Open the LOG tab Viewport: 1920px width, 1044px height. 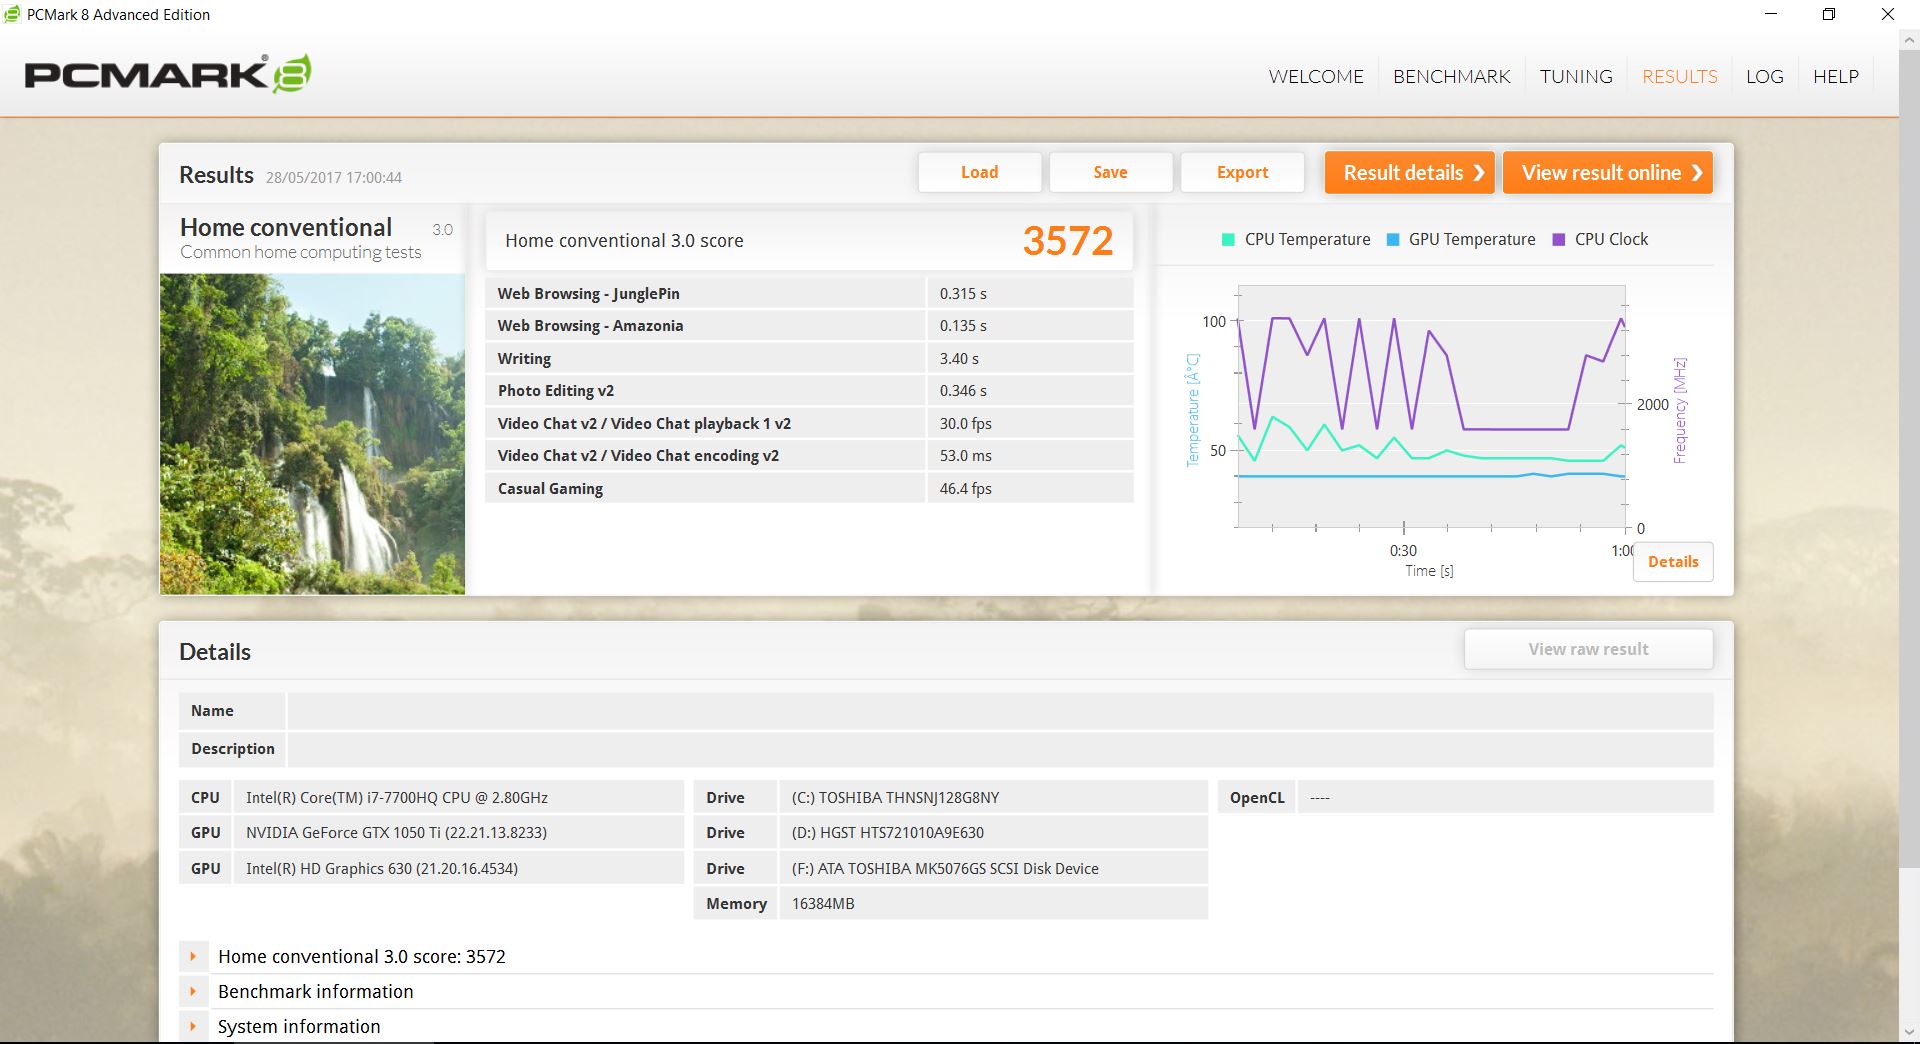click(x=1764, y=76)
